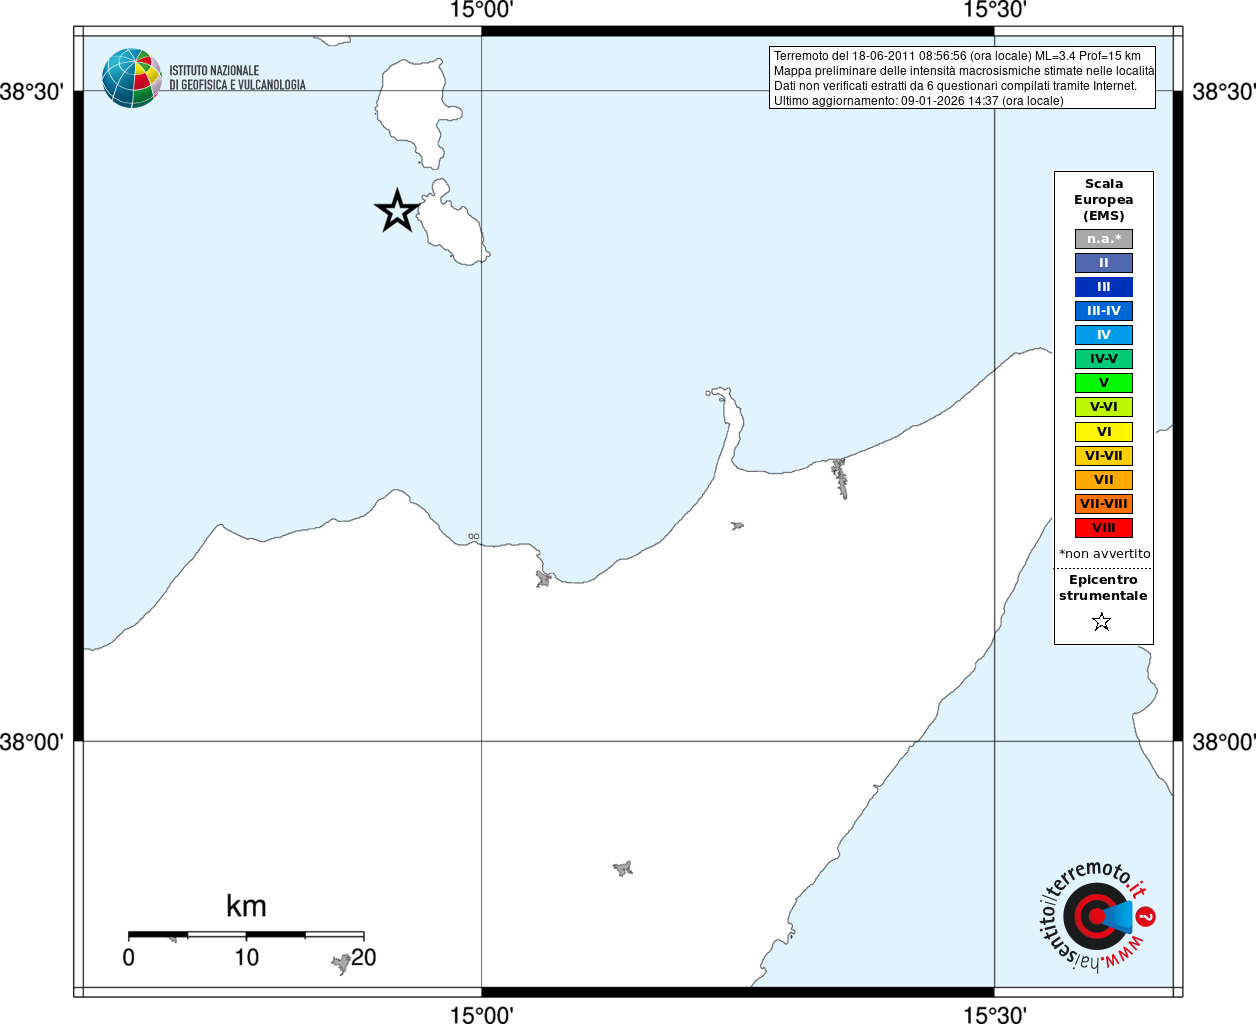Click the km scale bar

pos(246,935)
